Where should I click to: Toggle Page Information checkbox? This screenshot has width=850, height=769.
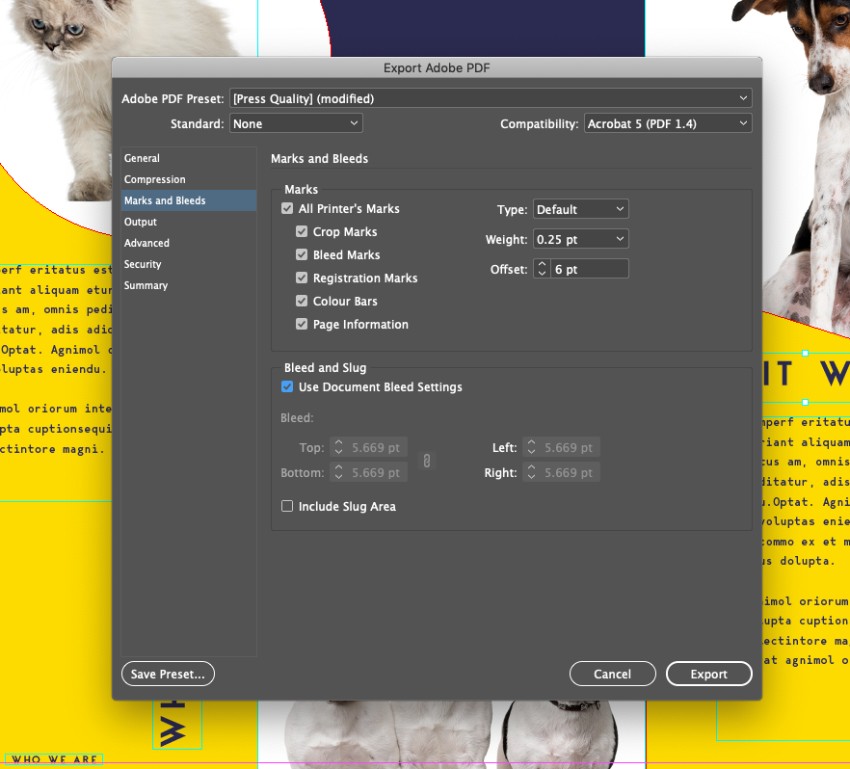301,324
